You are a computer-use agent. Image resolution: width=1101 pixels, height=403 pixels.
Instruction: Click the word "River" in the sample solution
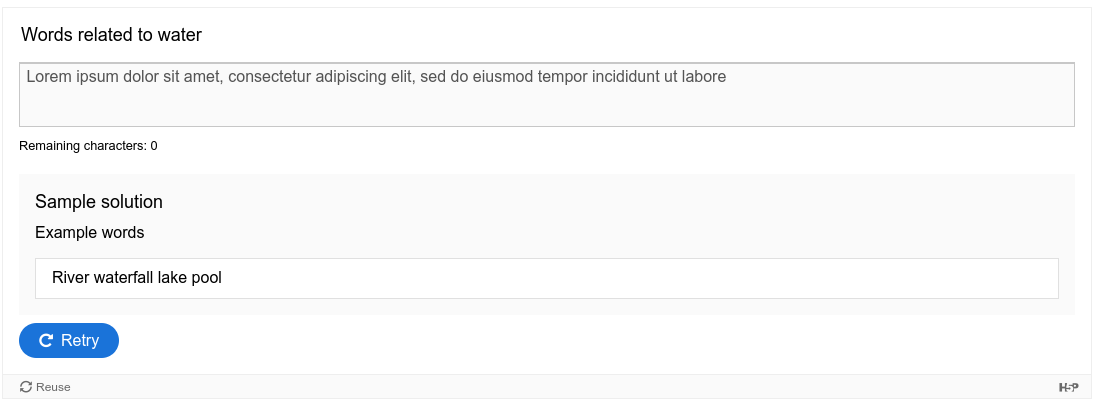click(71, 277)
